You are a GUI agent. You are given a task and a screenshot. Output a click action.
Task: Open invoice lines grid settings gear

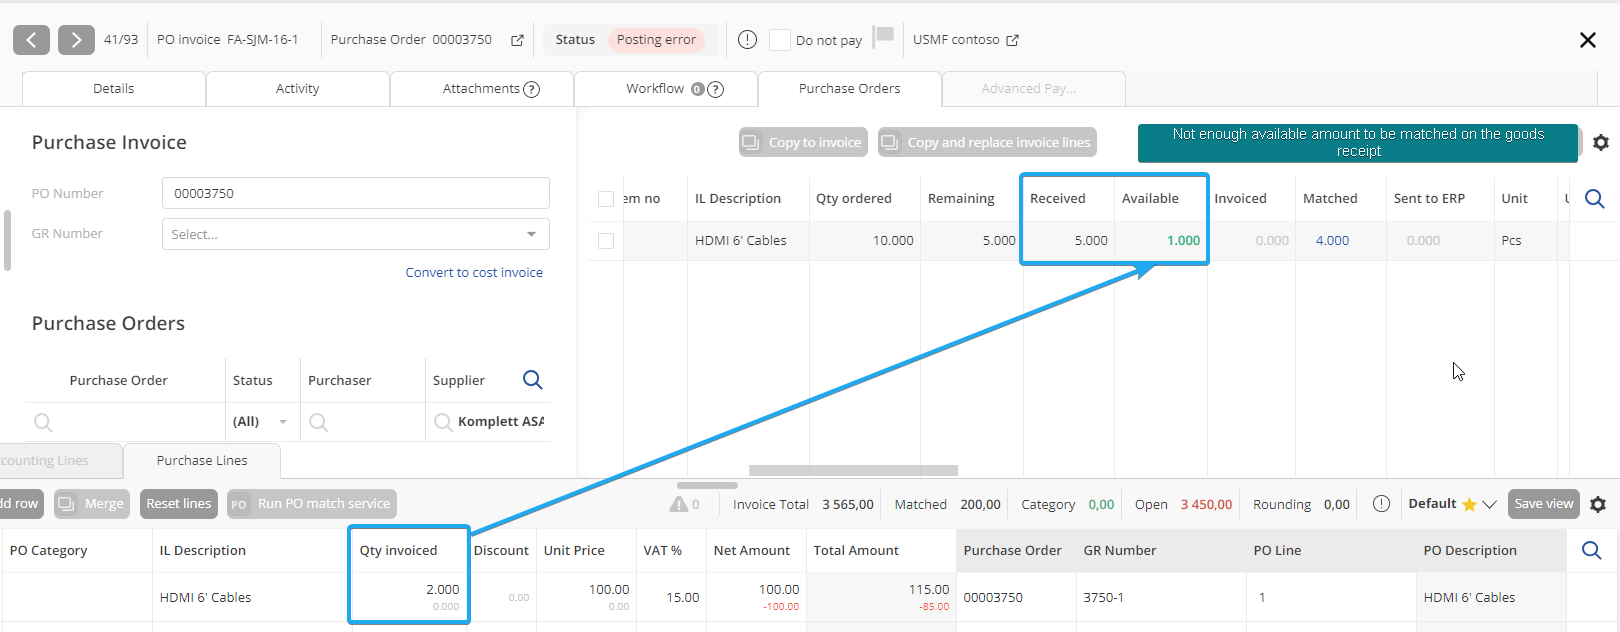click(1598, 505)
